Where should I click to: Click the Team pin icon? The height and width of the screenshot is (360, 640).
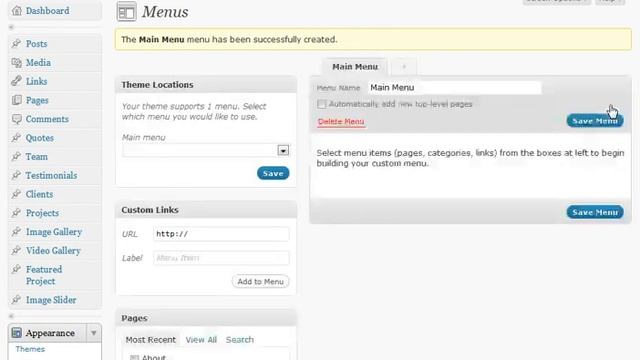16,156
